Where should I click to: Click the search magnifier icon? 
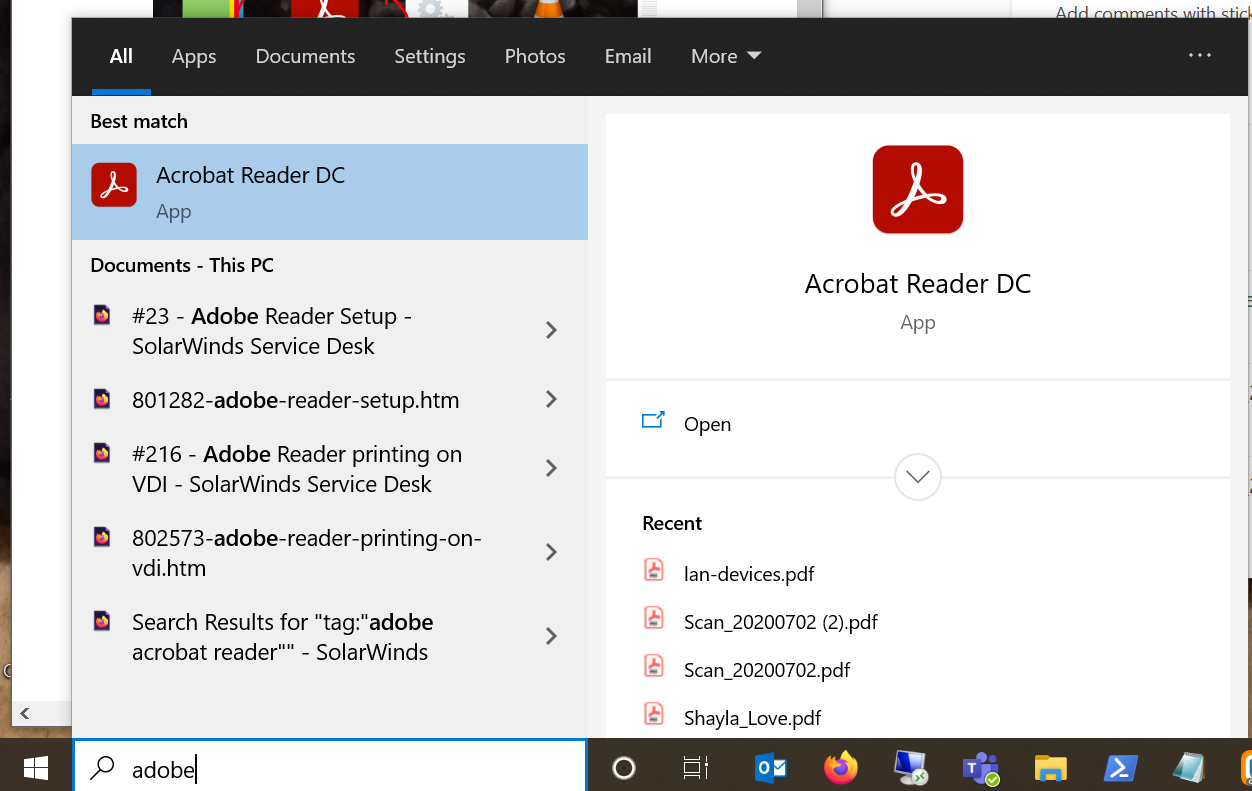102,768
